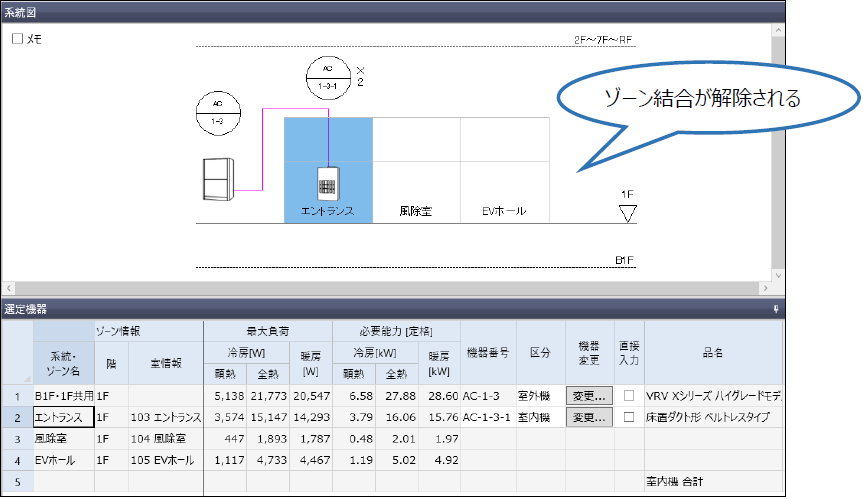Check 直接入力 box for AC-1-3 row
The image size is (863, 499).
coord(629,396)
